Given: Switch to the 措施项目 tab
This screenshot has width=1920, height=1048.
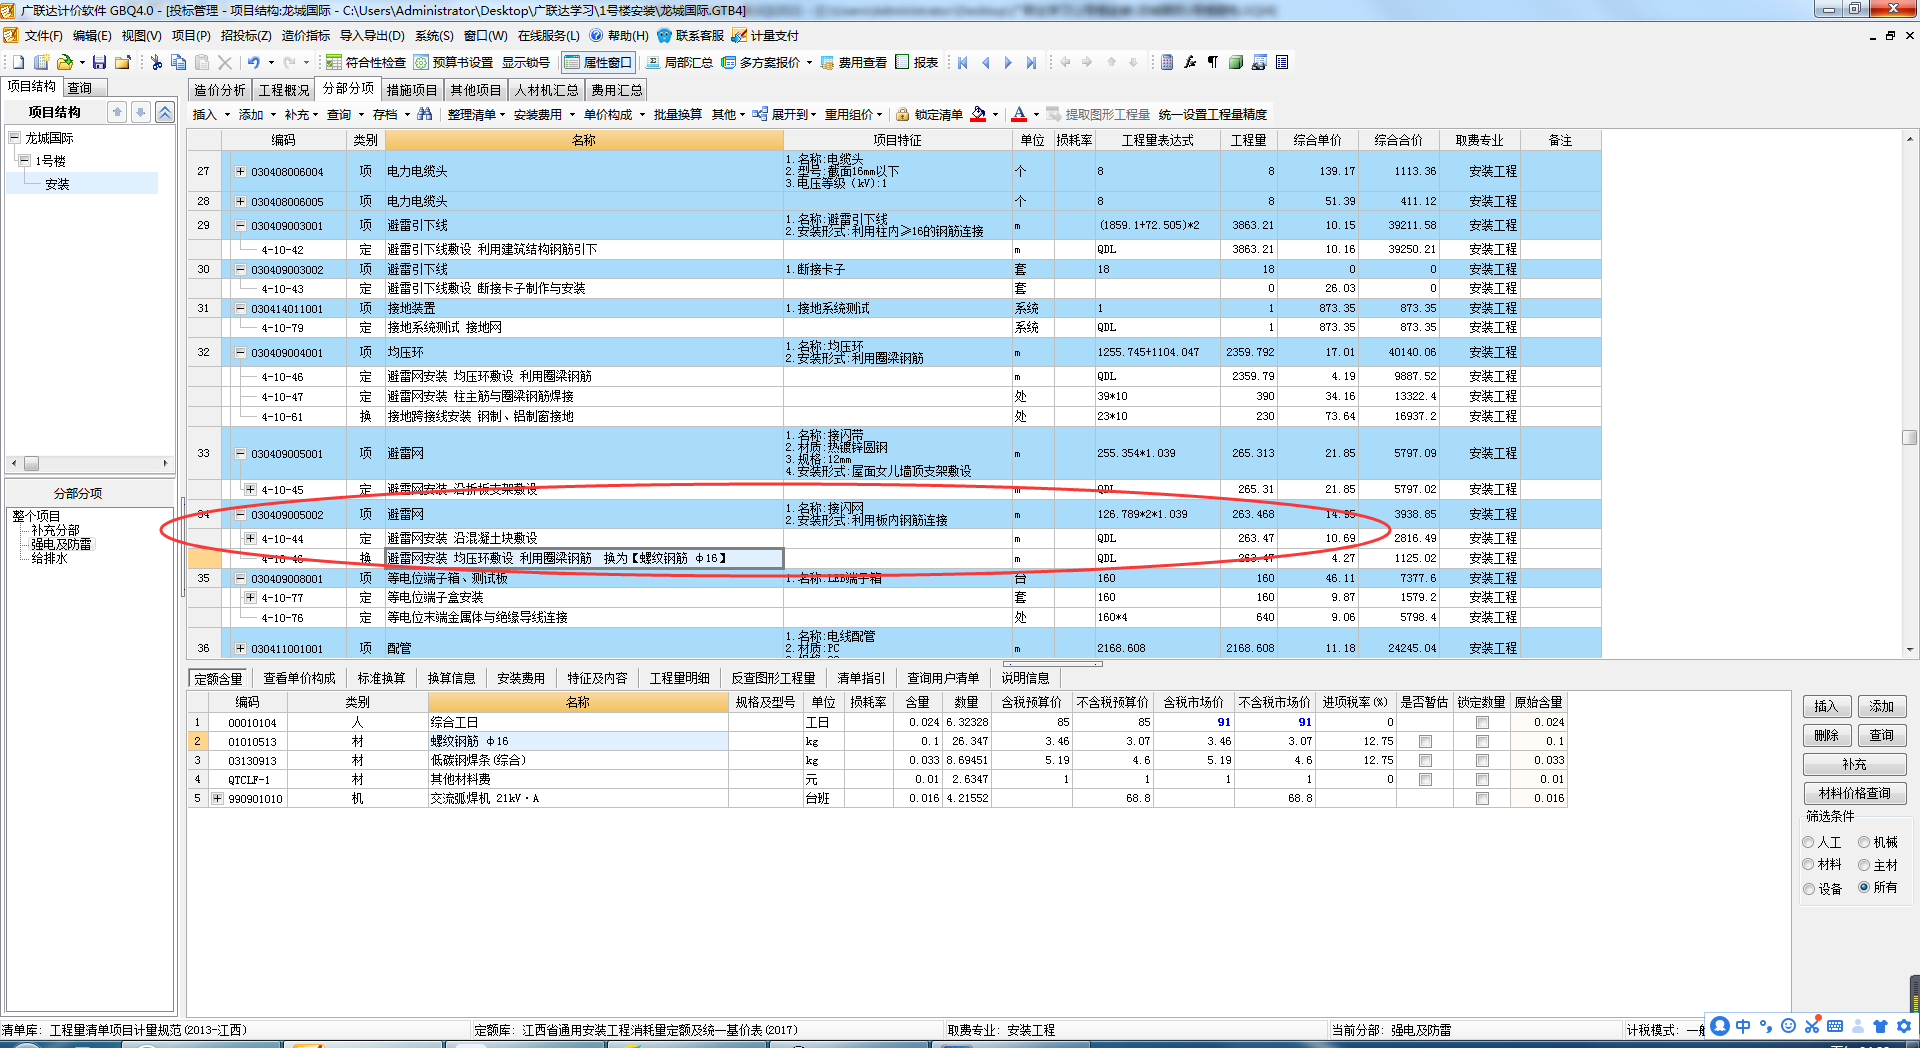Looking at the screenshot, I should pyautogui.click(x=412, y=90).
